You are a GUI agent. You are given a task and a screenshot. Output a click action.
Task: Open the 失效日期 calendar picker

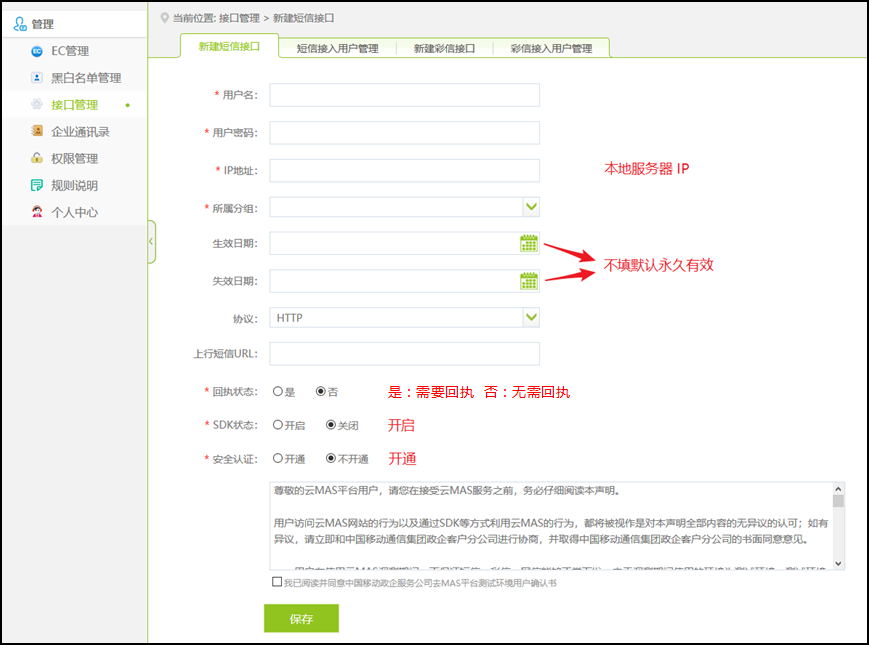(529, 281)
